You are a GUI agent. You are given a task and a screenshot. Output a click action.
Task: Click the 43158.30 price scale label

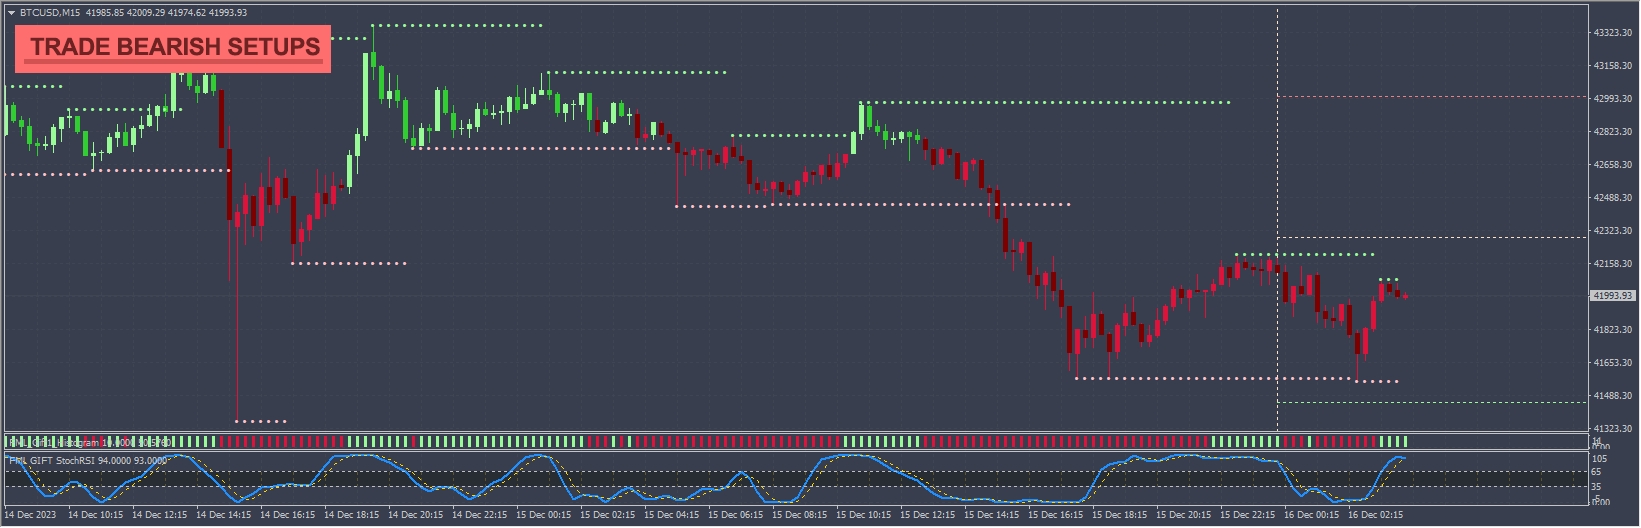coord(1613,66)
